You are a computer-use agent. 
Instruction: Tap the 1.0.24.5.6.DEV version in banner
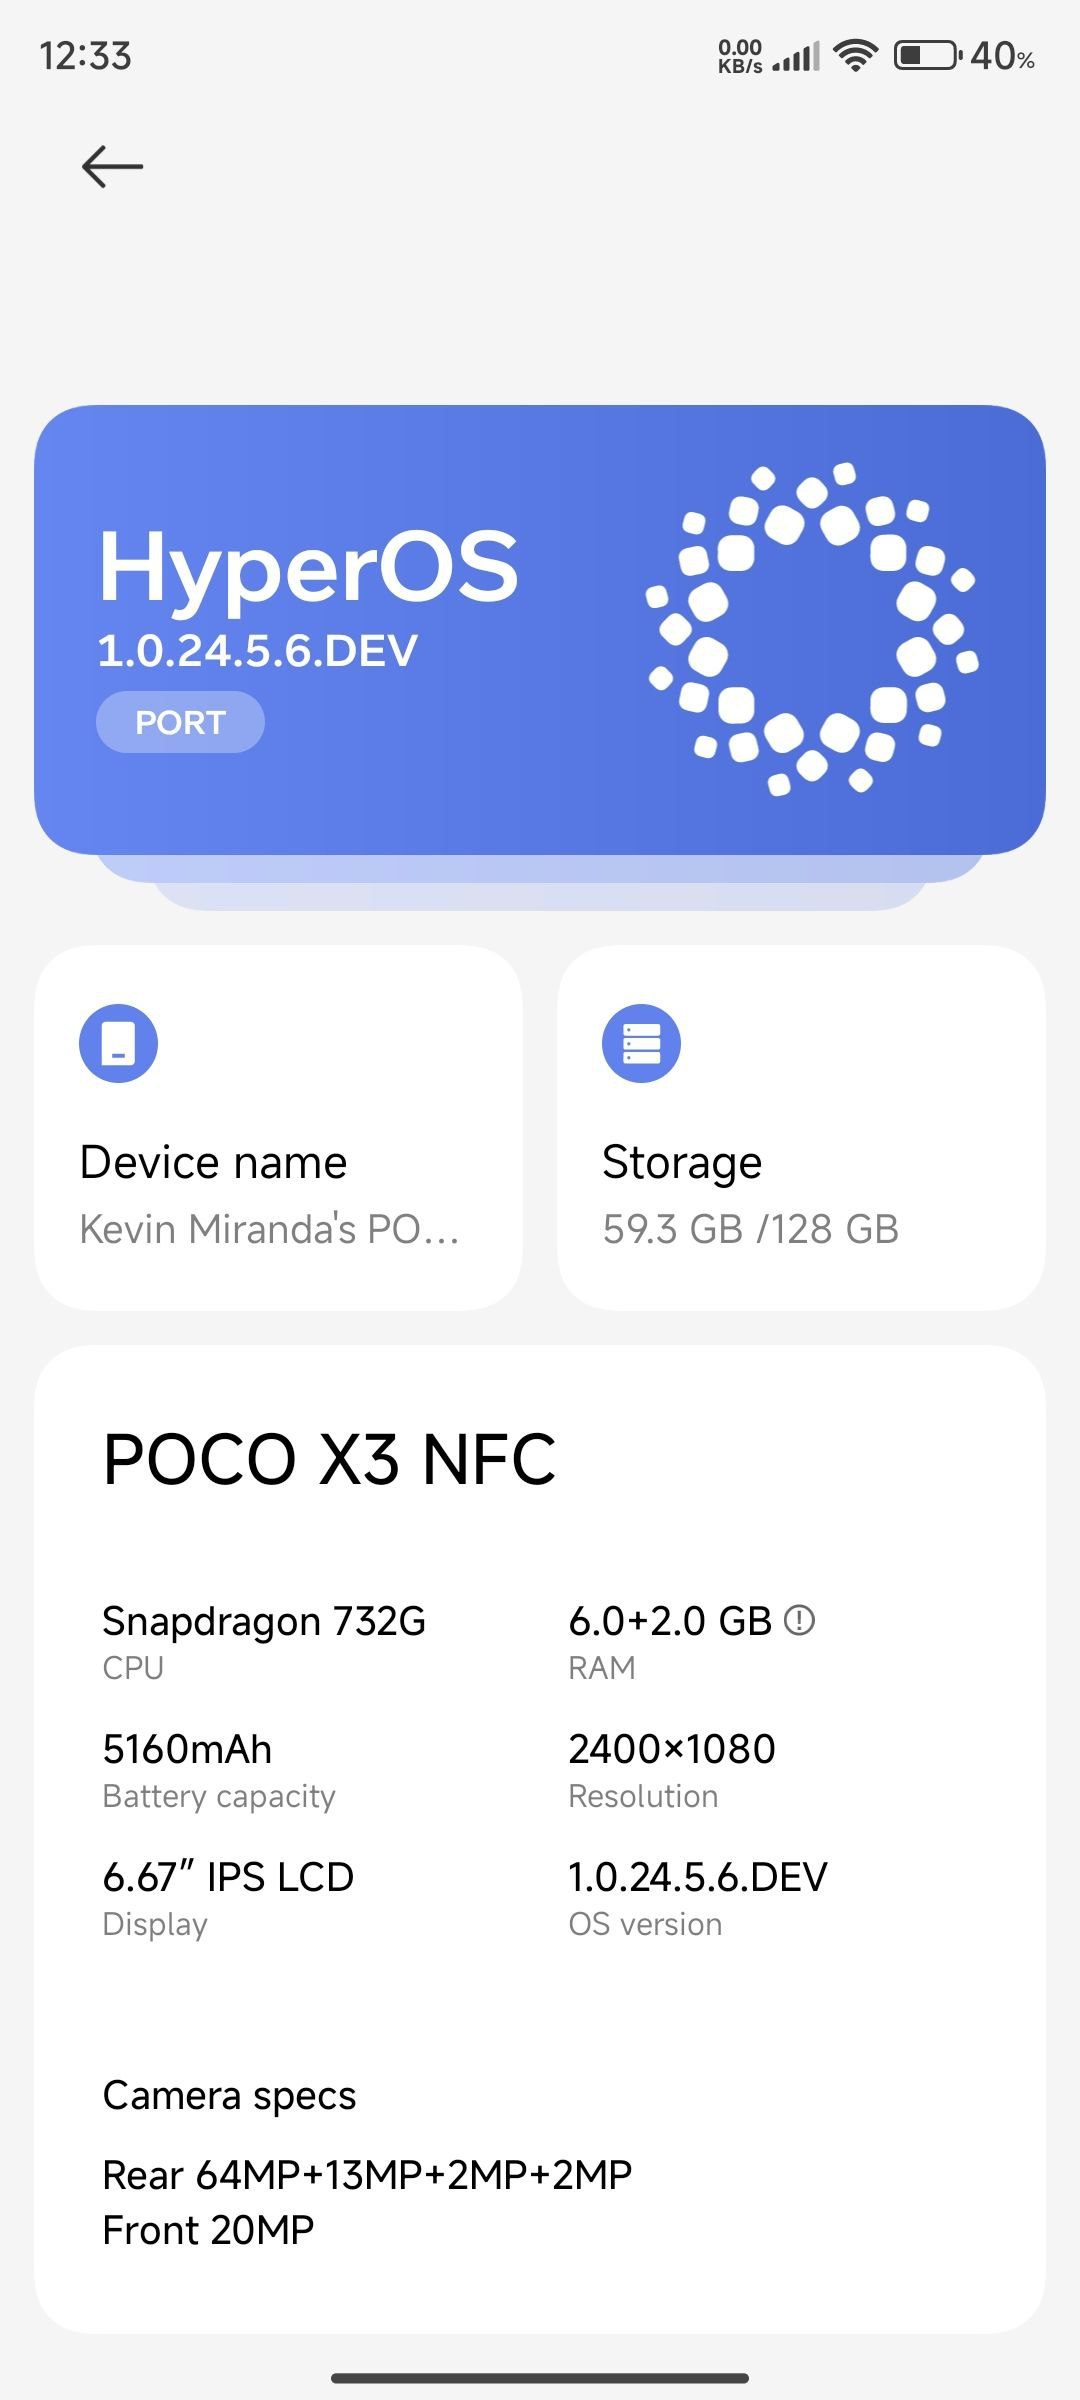click(x=257, y=651)
